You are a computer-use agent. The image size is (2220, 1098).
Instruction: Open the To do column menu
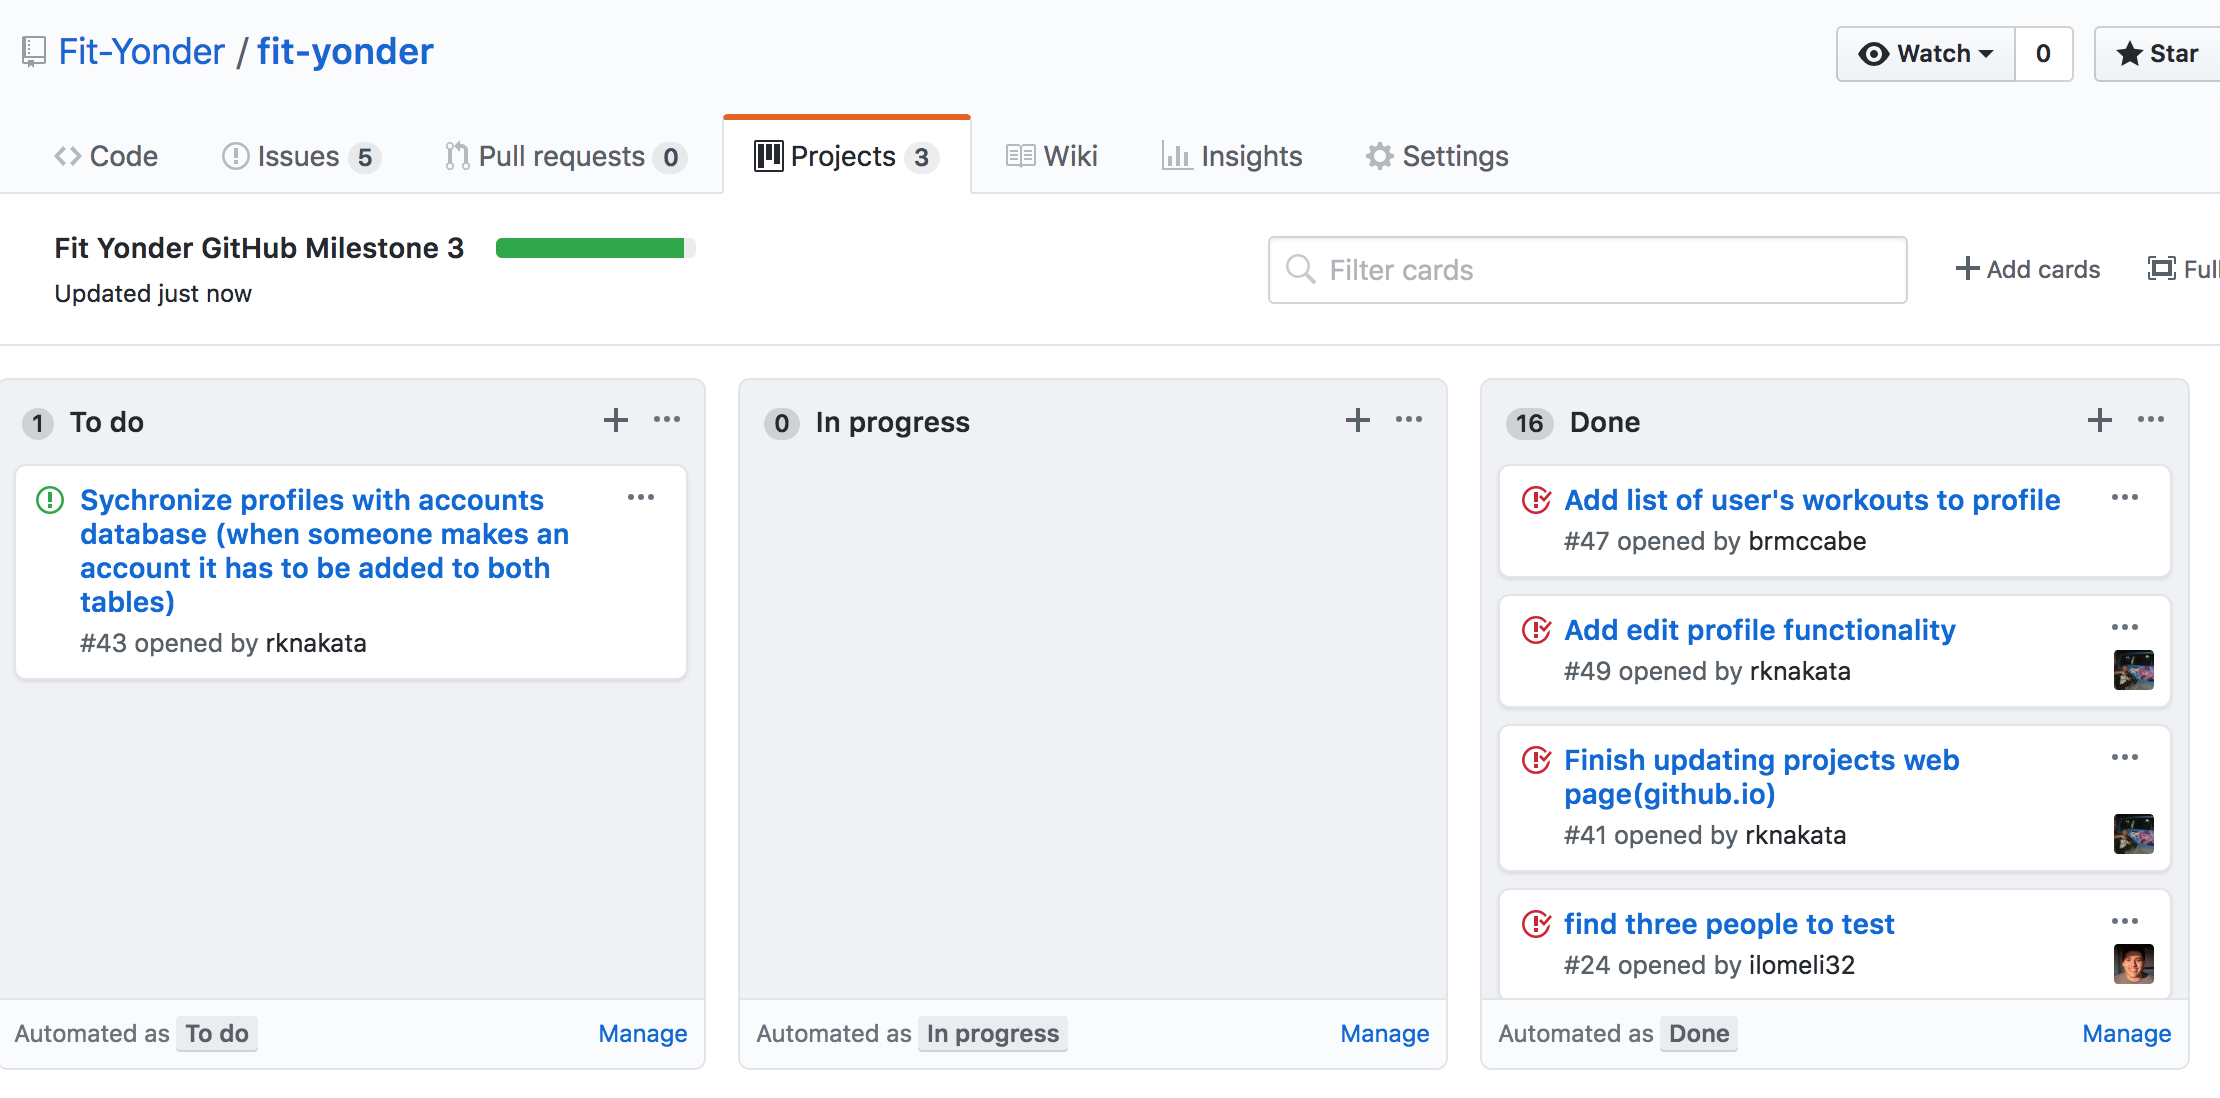[x=667, y=420]
